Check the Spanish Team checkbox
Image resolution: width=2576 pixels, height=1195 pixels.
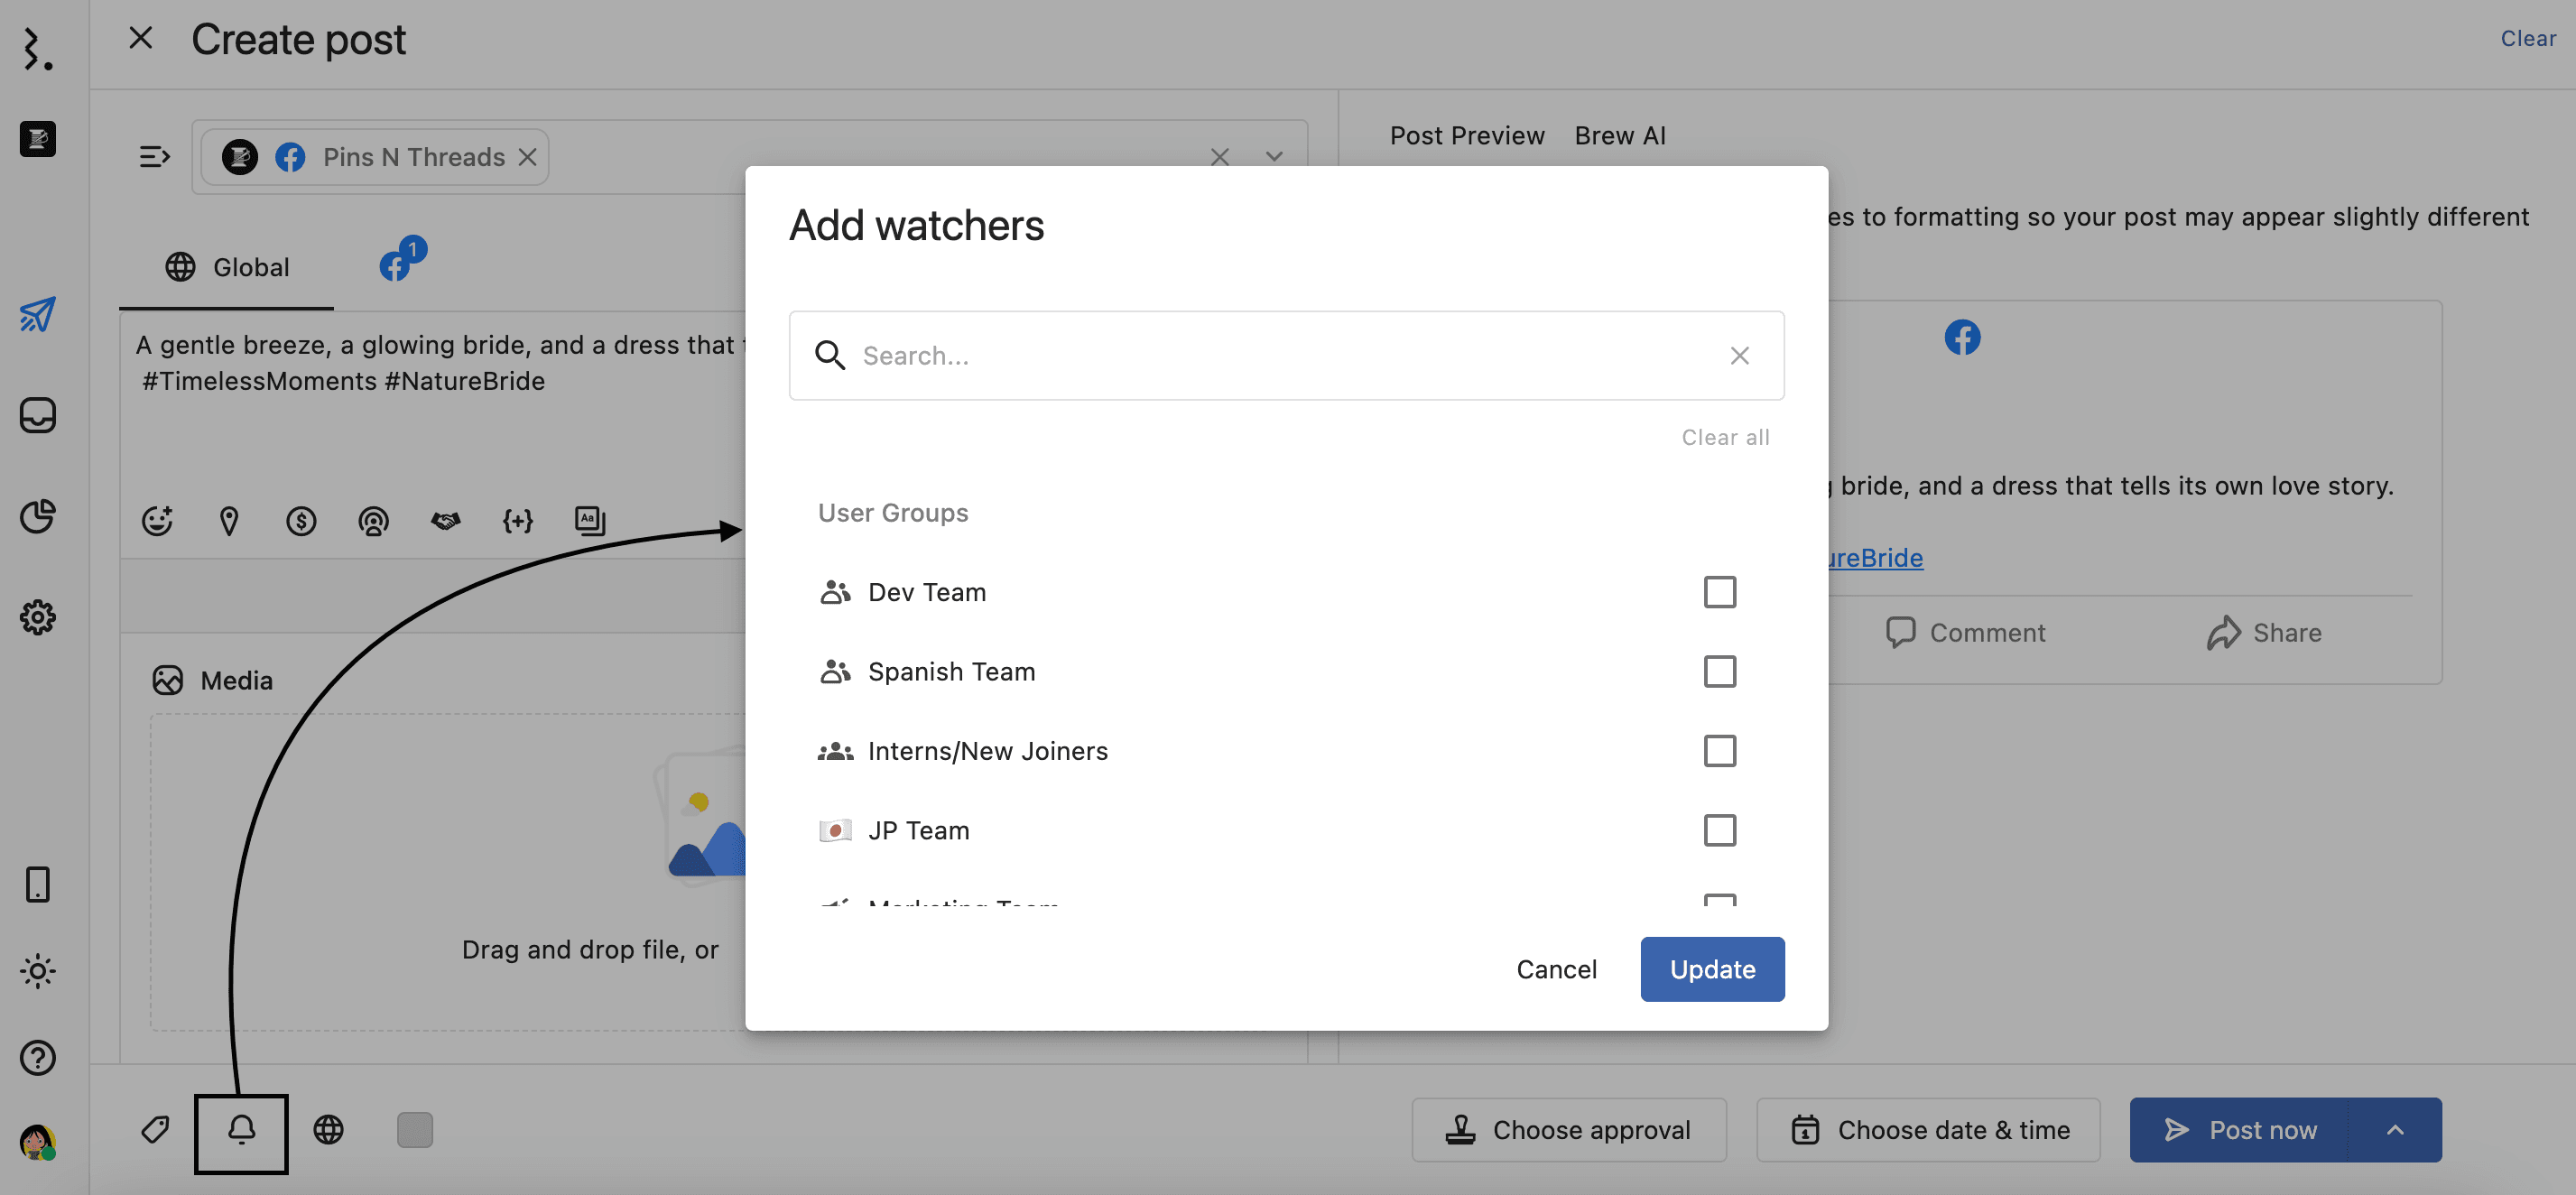point(1719,671)
